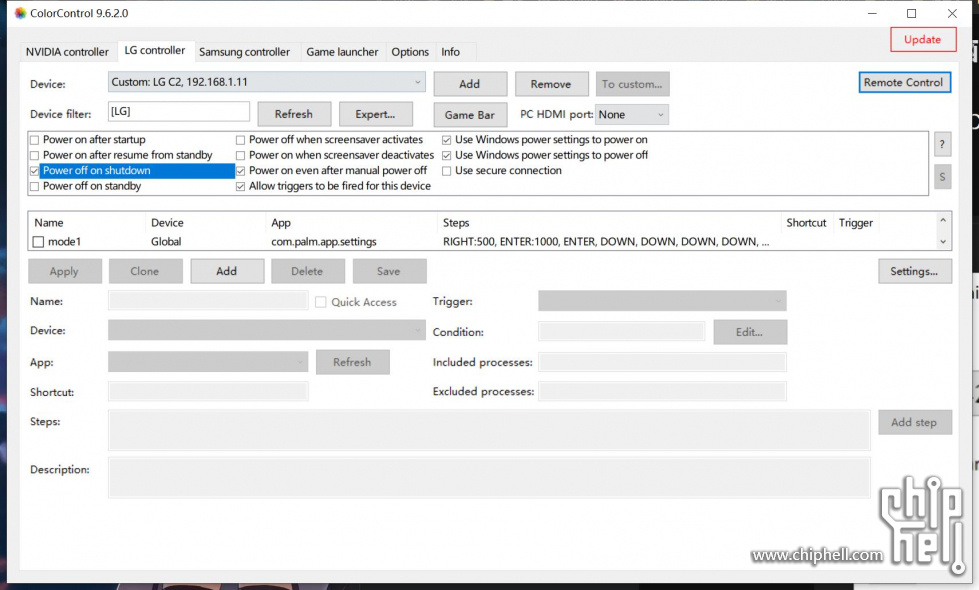Toggle Use Windows power settings to power off
This screenshot has height=590, width=979.
[x=446, y=155]
